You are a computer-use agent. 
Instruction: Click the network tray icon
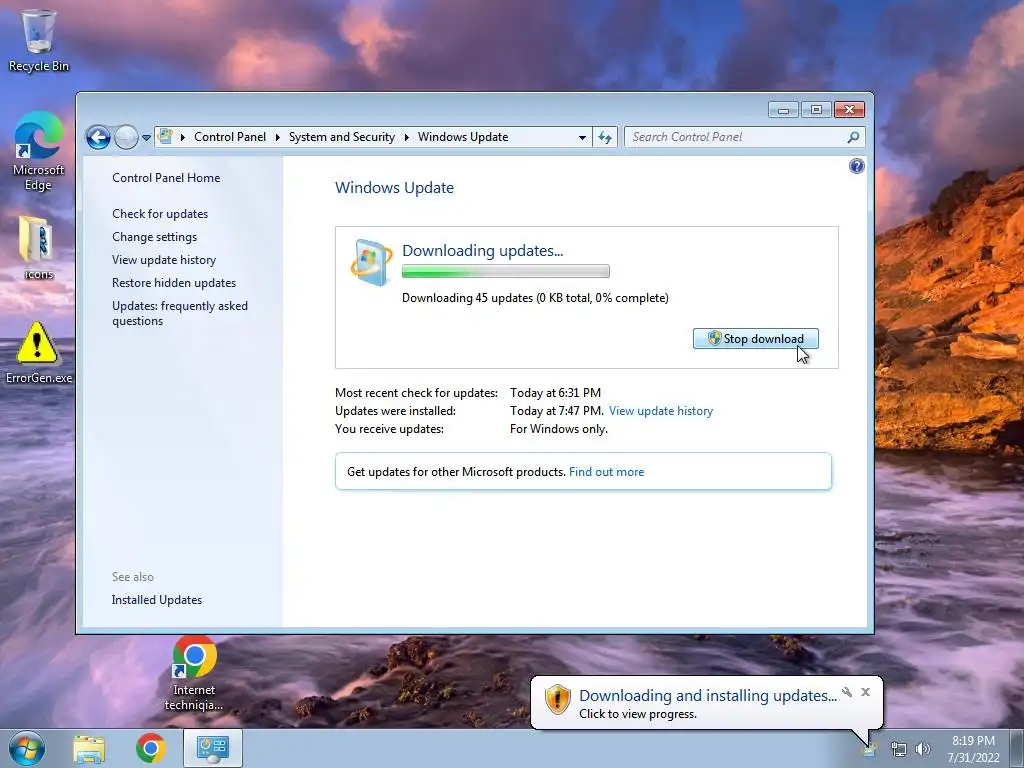pyautogui.click(x=899, y=749)
